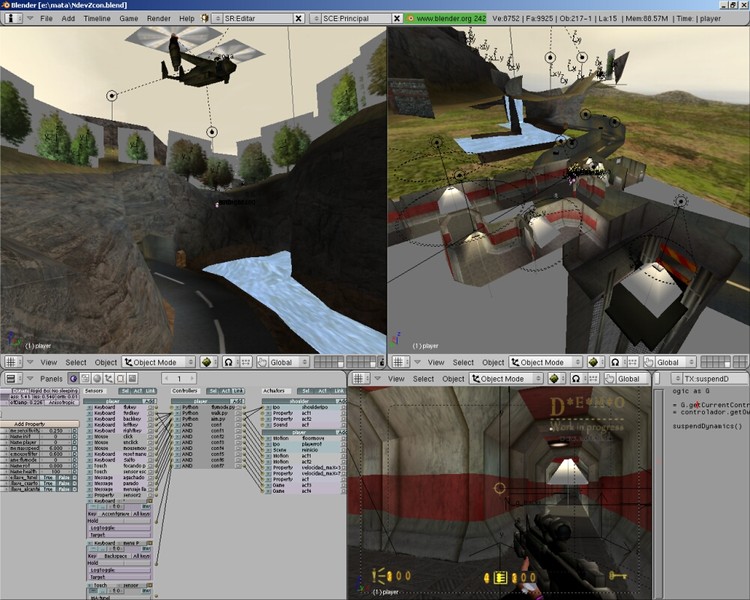
Task: Open the info window type selector icon
Action: pos(12,18)
